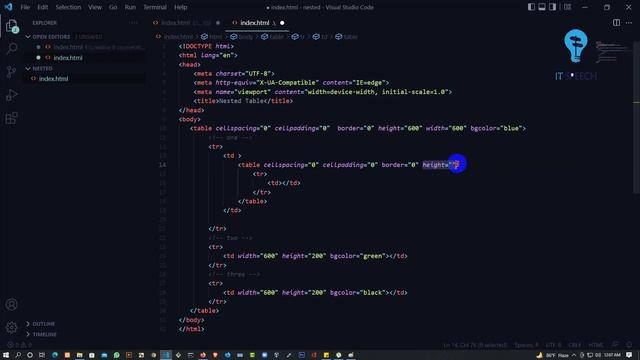Open the View menu

95,7
